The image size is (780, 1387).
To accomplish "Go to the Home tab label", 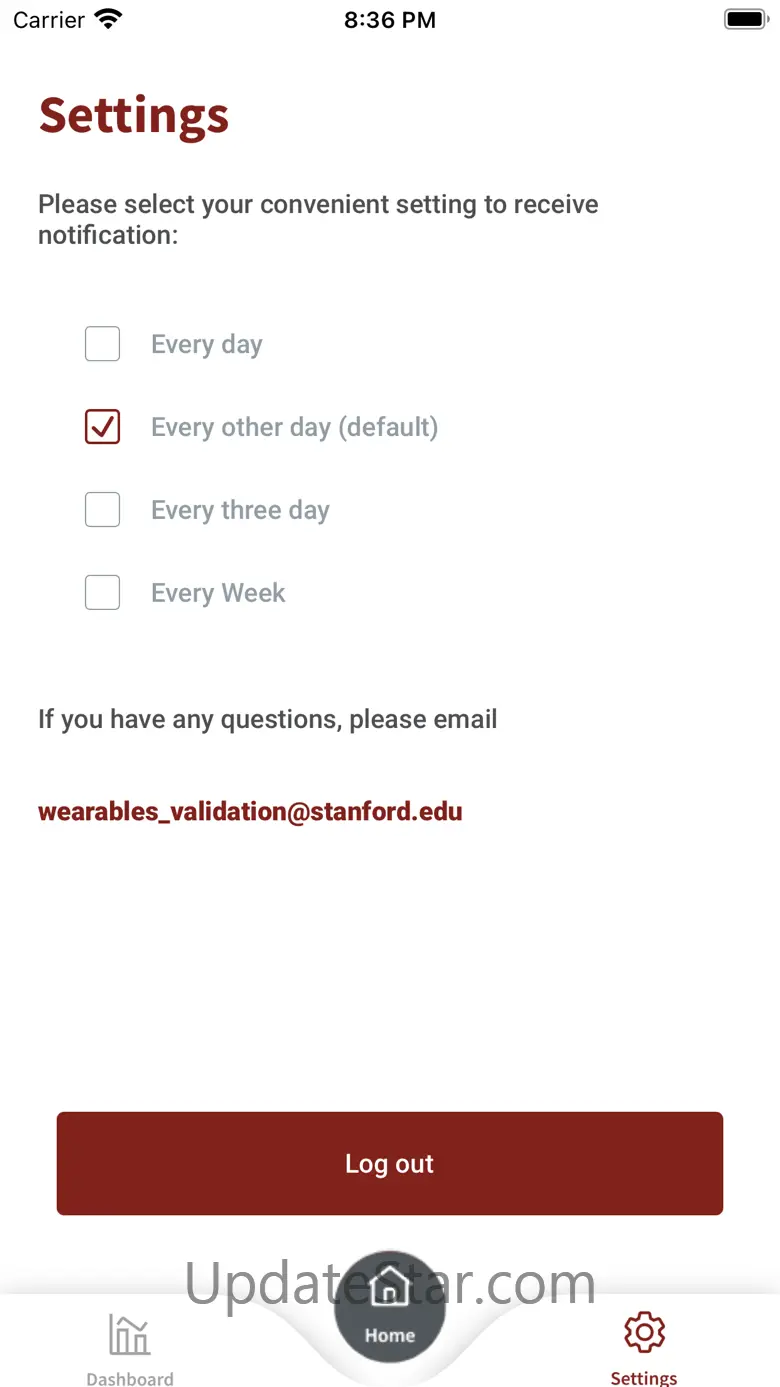I will click(x=390, y=1335).
